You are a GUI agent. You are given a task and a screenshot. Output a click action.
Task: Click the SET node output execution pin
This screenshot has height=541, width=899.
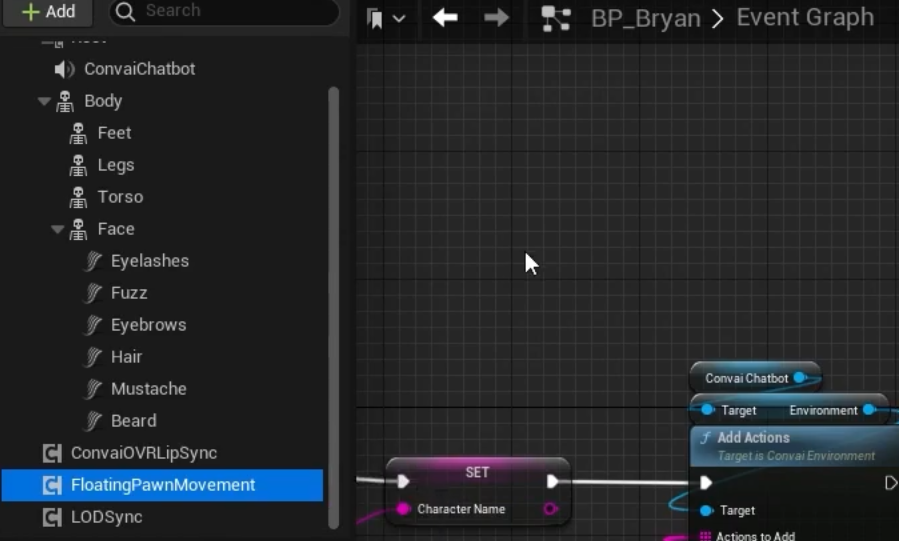[x=553, y=481]
